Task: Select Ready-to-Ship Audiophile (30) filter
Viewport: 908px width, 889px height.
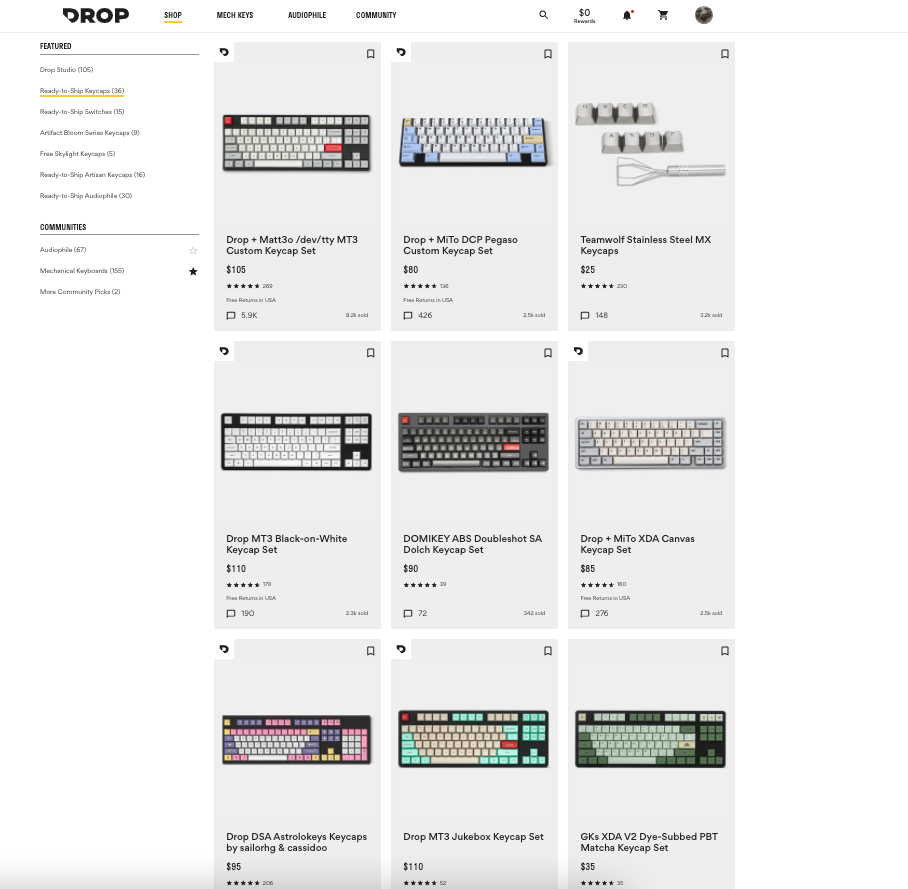Action: (x=86, y=196)
